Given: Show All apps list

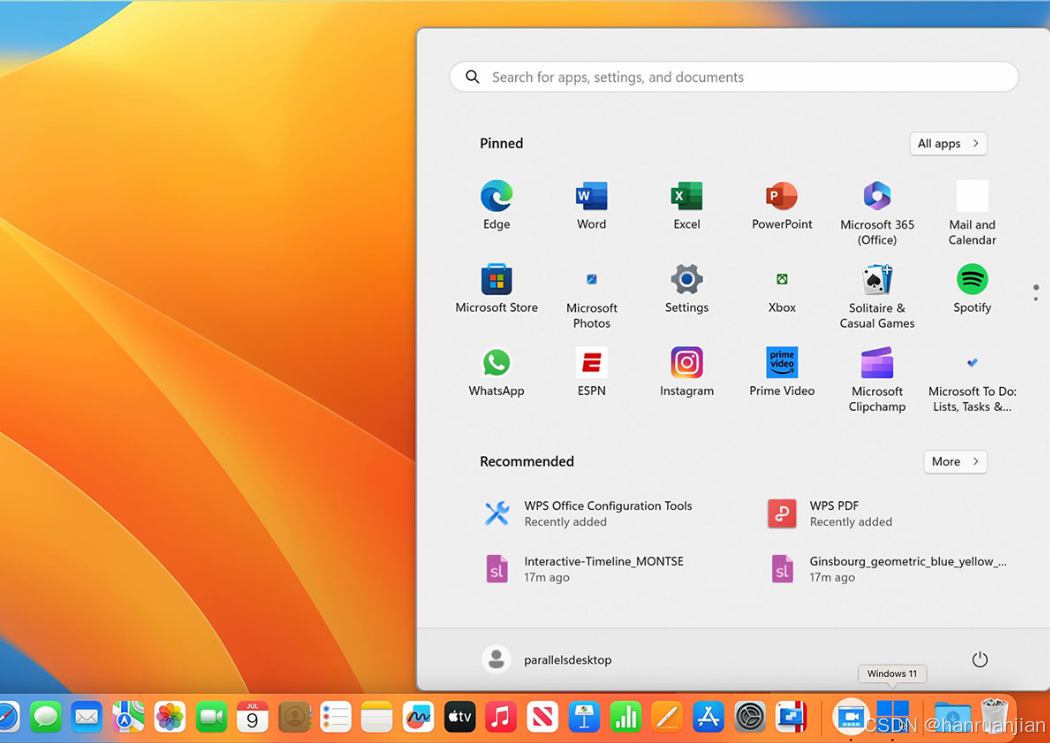Looking at the screenshot, I should coord(948,143).
